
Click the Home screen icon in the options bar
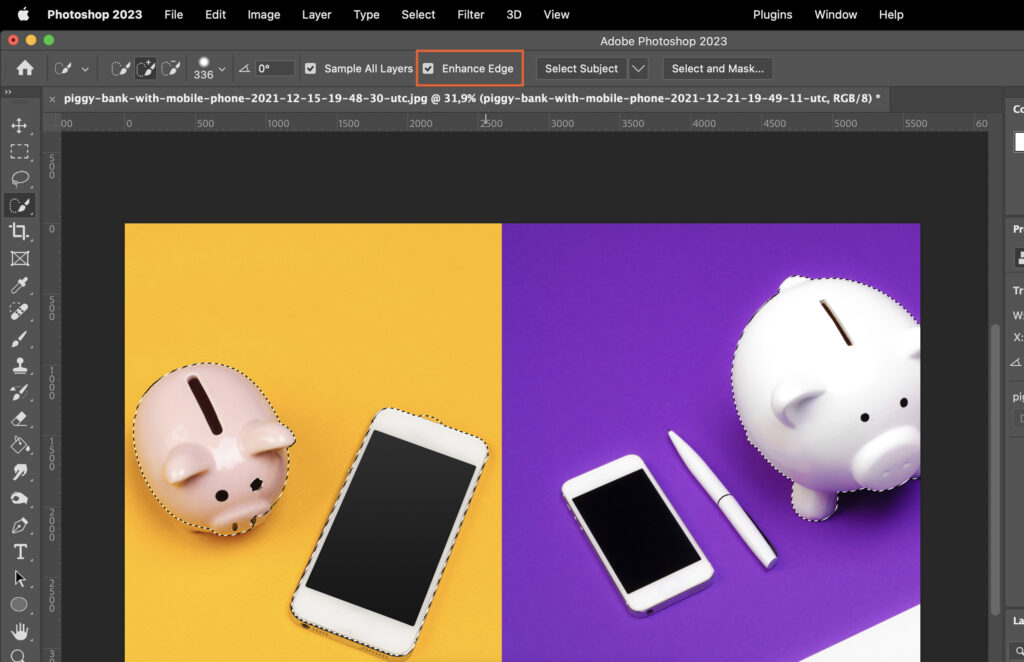pyautogui.click(x=23, y=68)
